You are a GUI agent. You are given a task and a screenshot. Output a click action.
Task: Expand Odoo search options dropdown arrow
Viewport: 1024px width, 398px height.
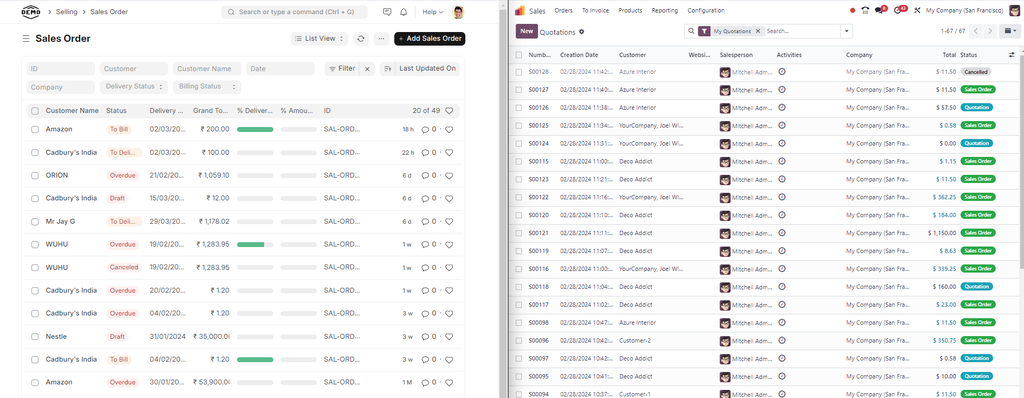(847, 31)
